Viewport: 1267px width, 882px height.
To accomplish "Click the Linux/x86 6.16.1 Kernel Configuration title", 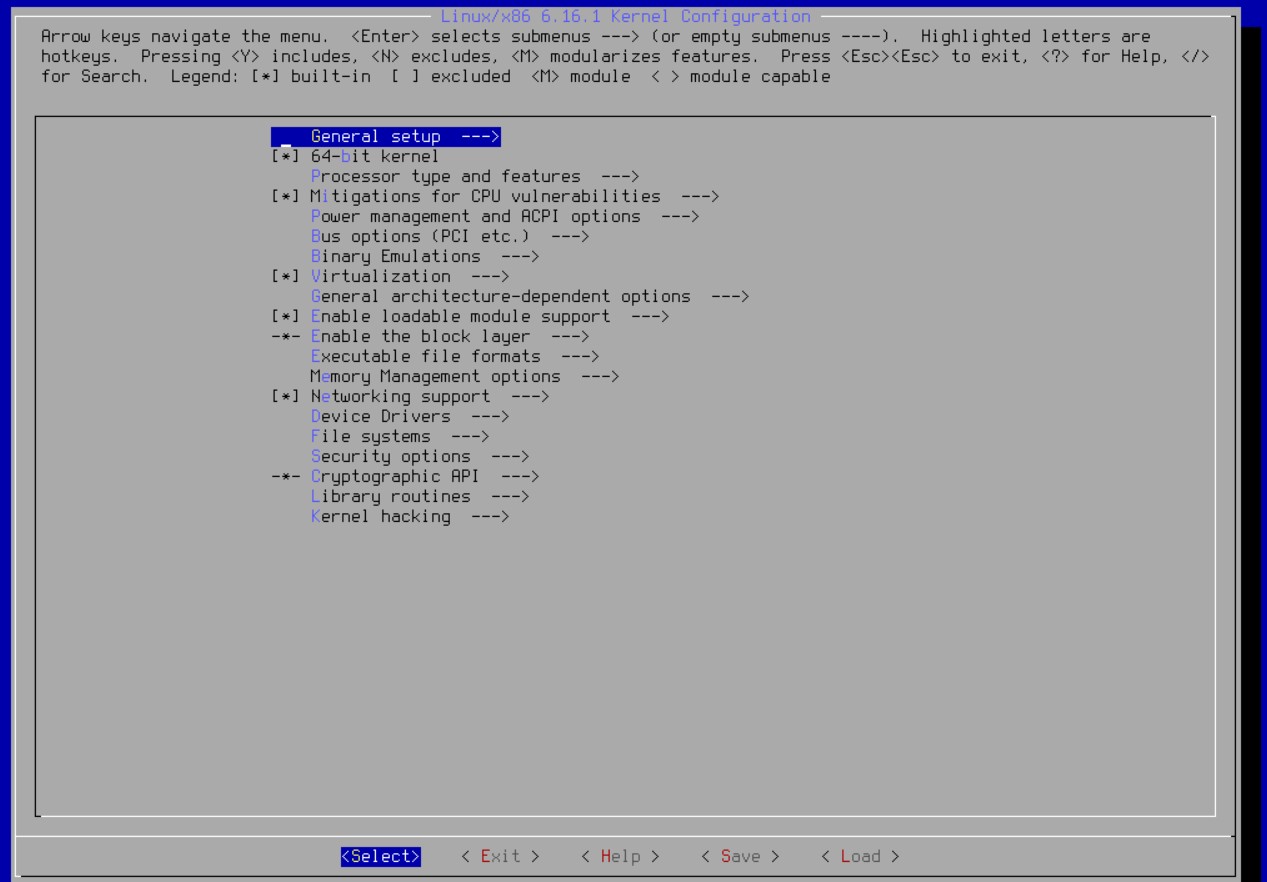I will click(x=625, y=16).
